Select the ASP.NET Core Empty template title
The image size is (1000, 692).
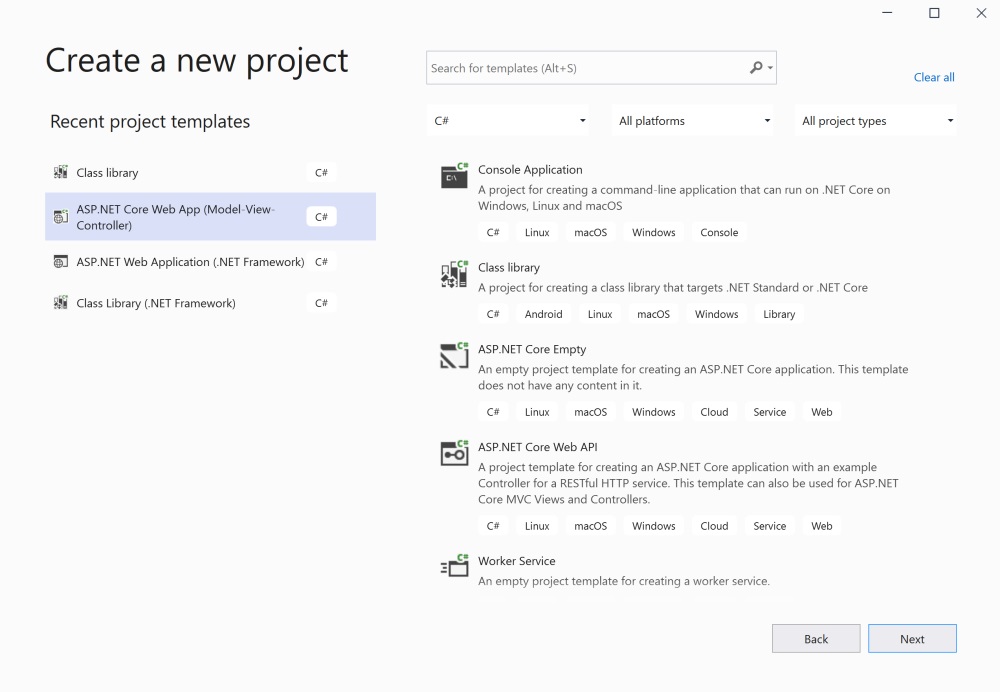pos(532,349)
